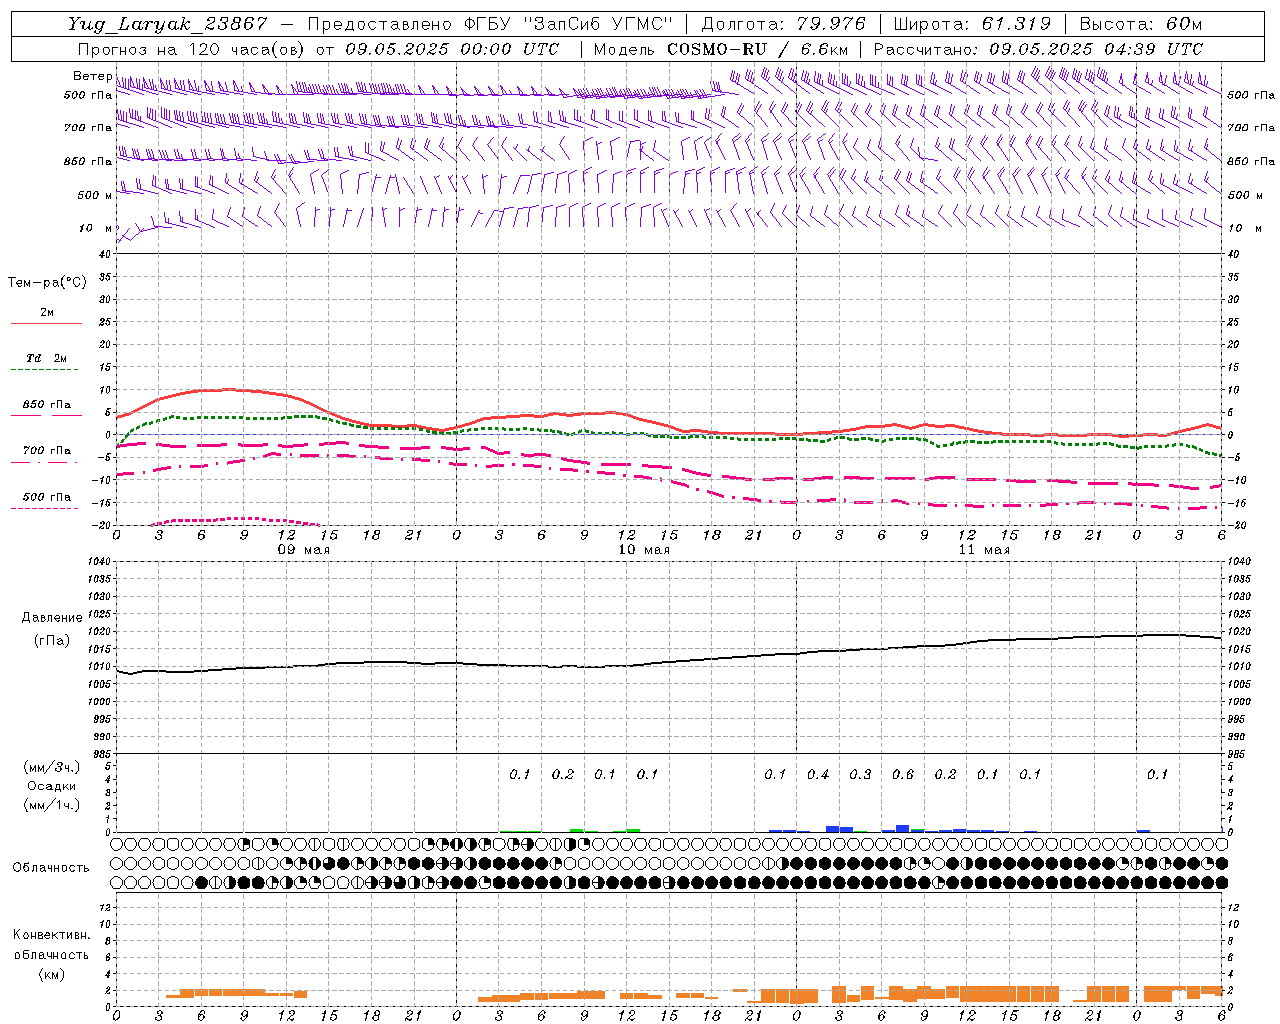Click the red line sample under '2м' legend
The image size is (1280, 1024).
point(46,324)
